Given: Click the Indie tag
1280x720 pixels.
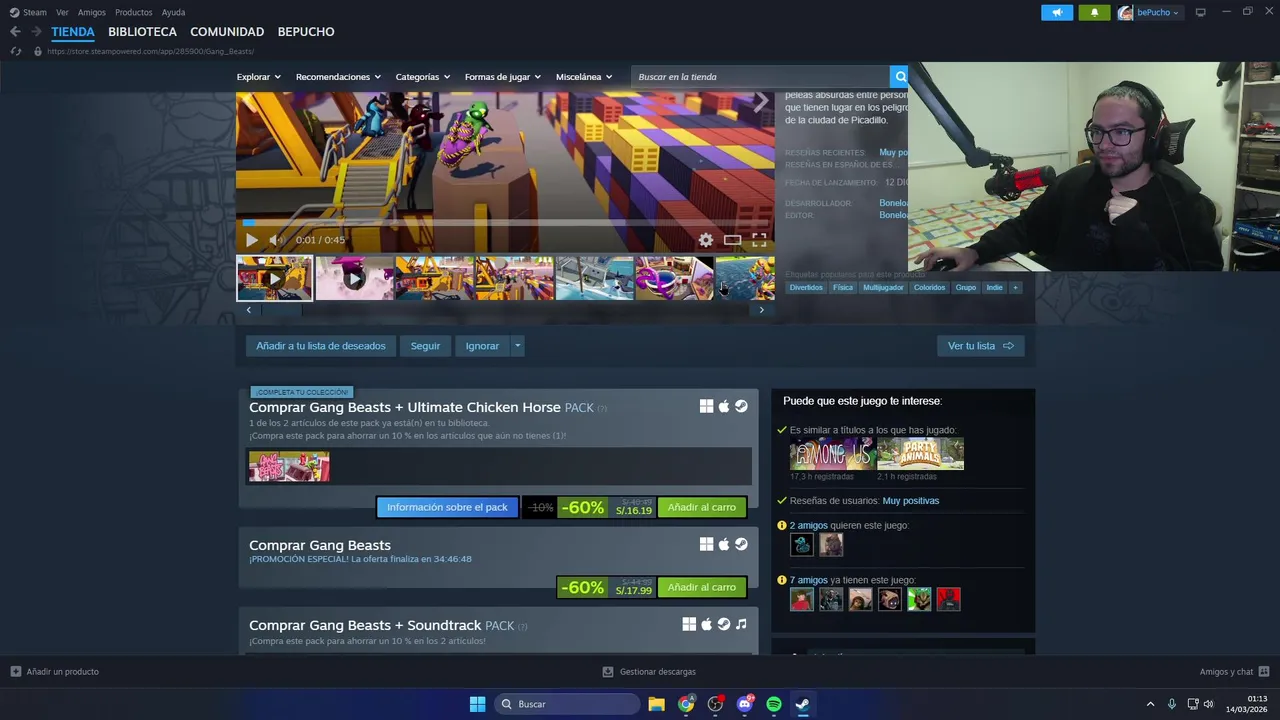Looking at the screenshot, I should coord(994,288).
